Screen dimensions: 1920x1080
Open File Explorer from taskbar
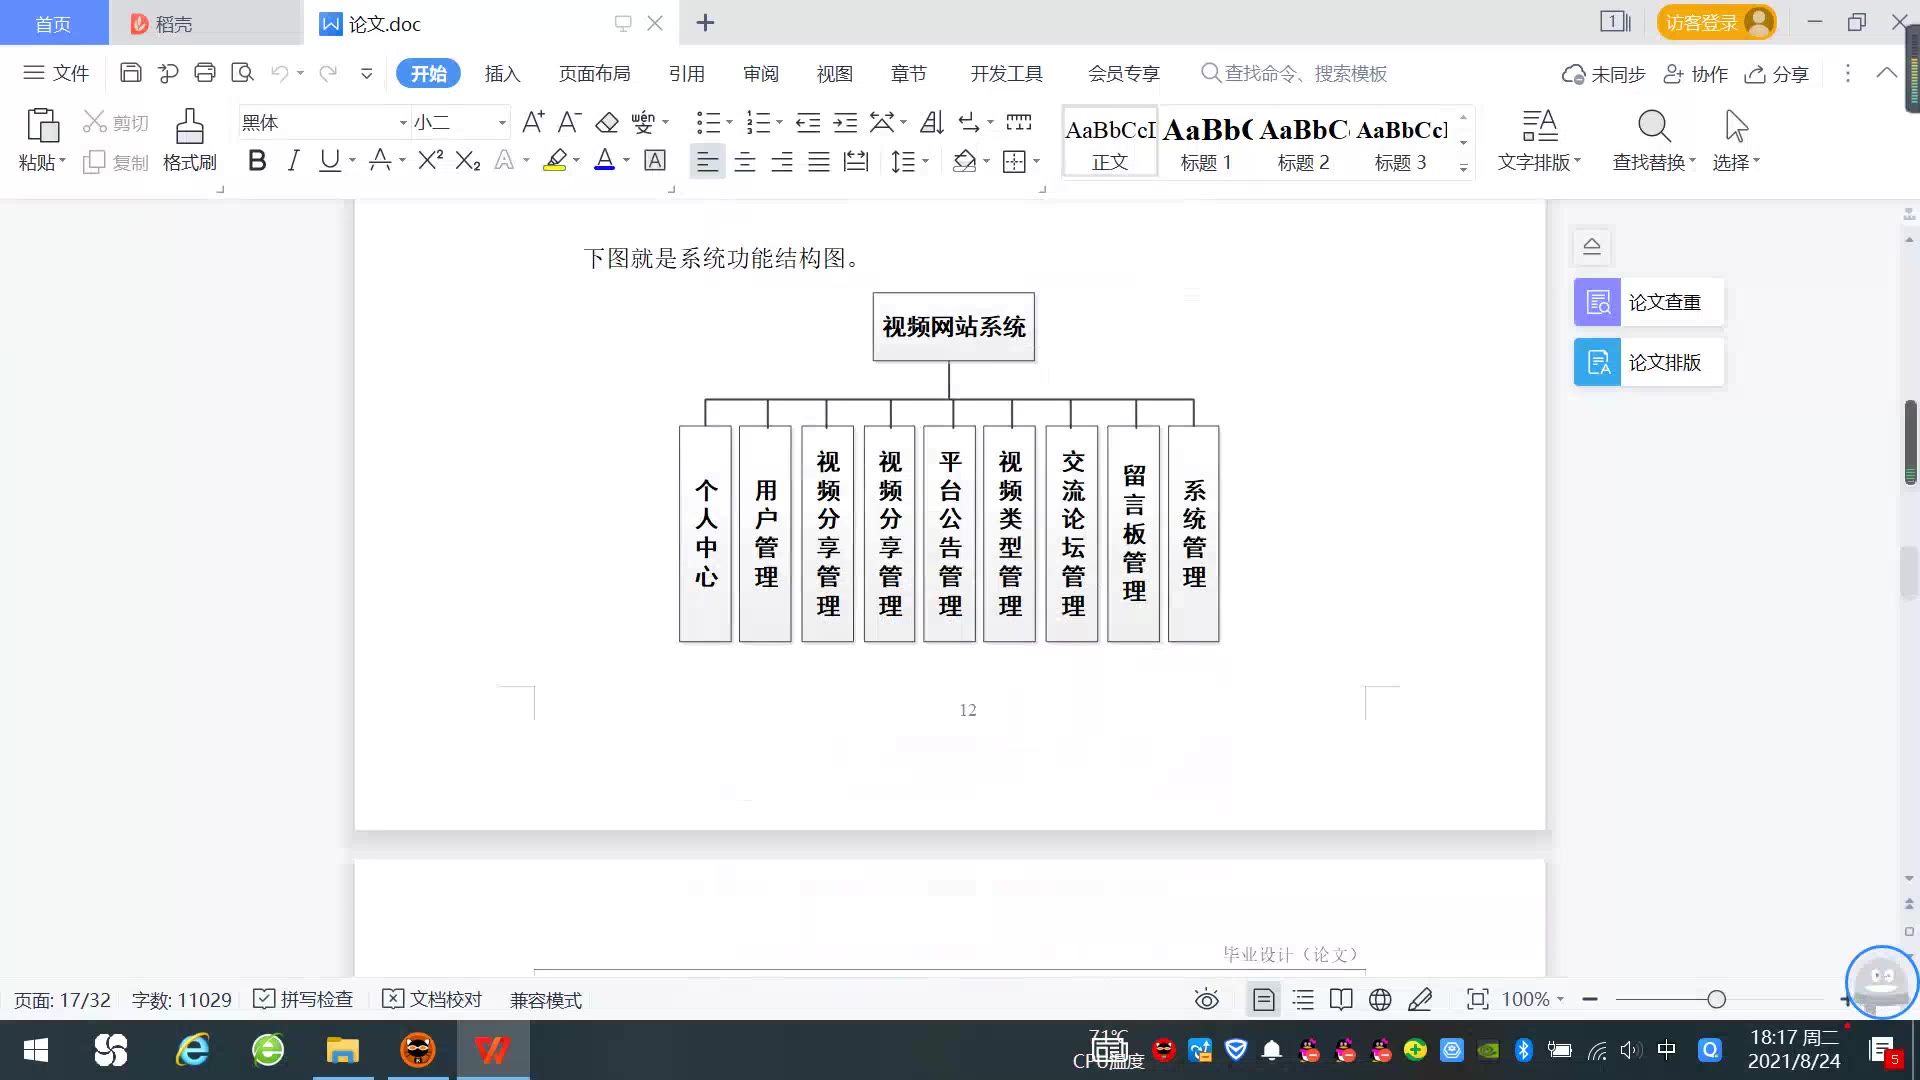pos(342,1050)
